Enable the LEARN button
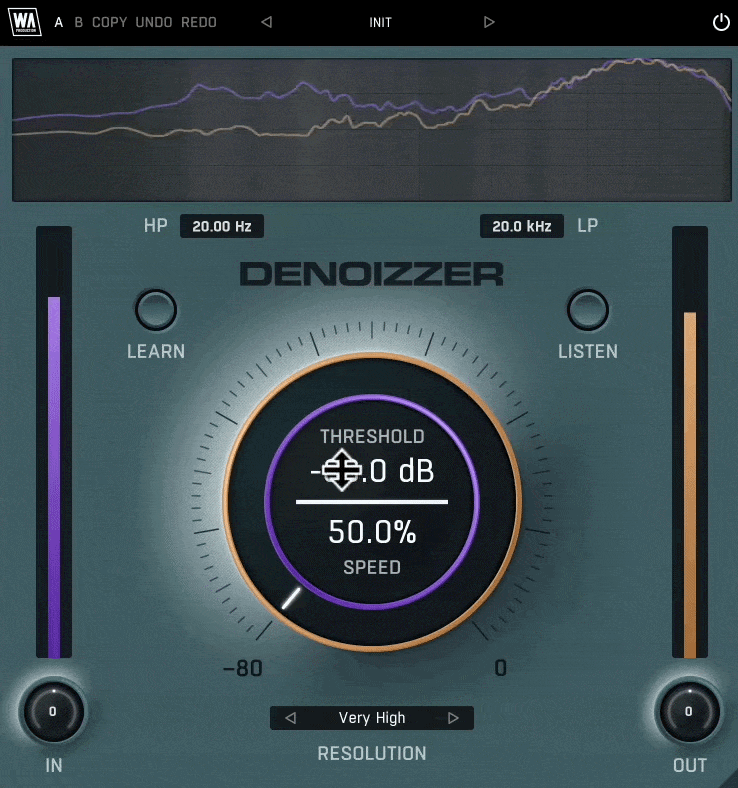The width and height of the screenshot is (738, 788). [x=156, y=310]
